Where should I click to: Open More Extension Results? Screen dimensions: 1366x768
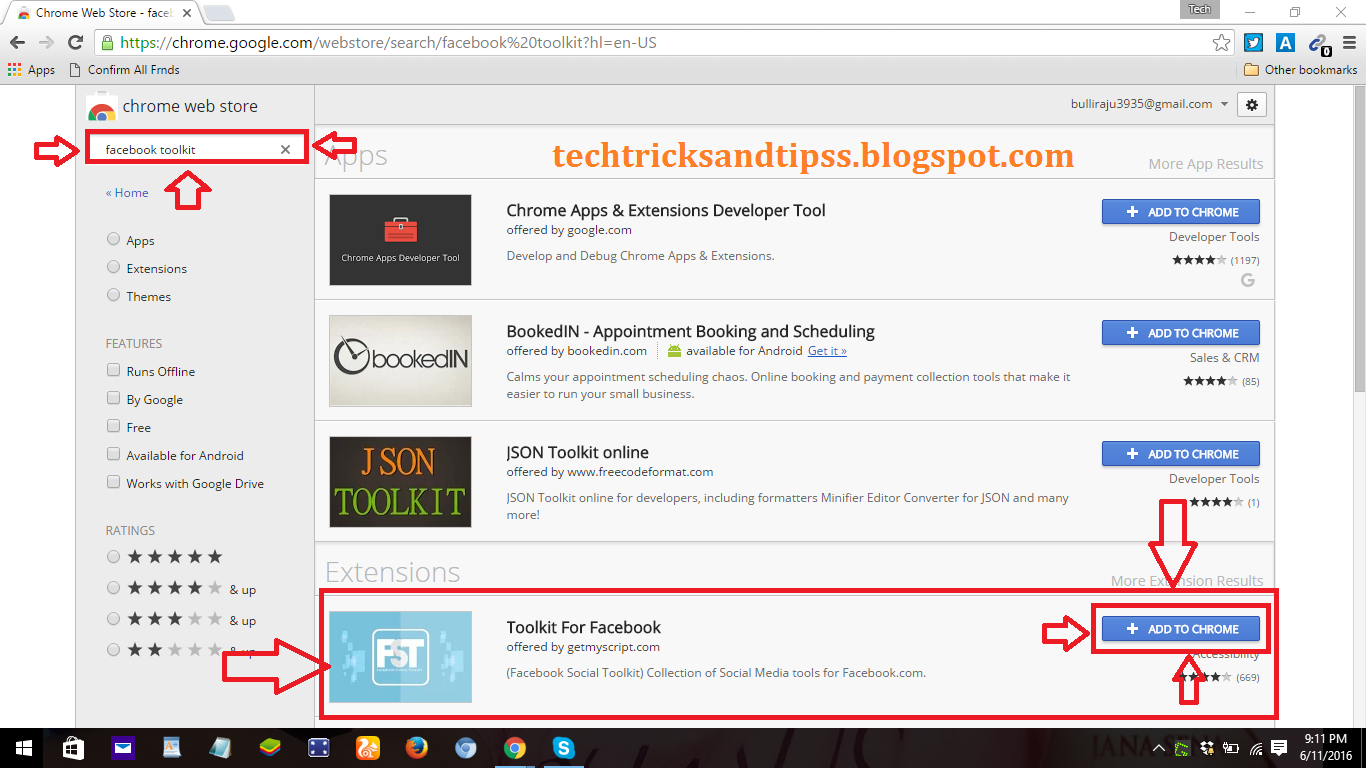(x=1187, y=581)
